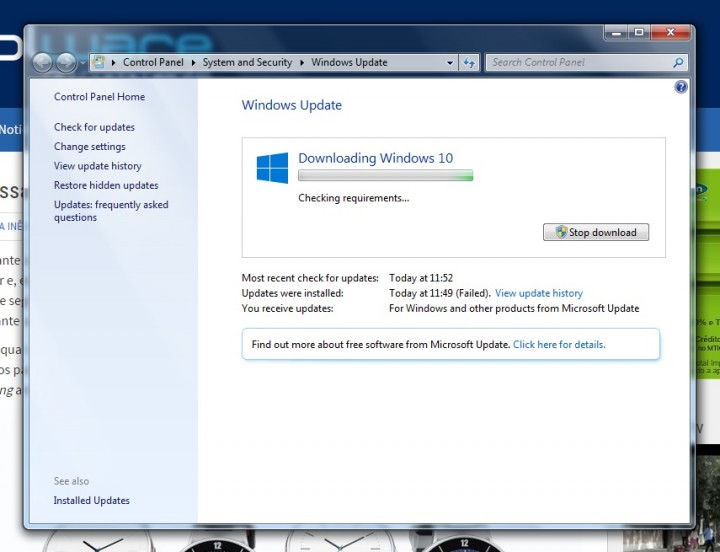
Task: Click the download progress bar
Action: click(385, 175)
